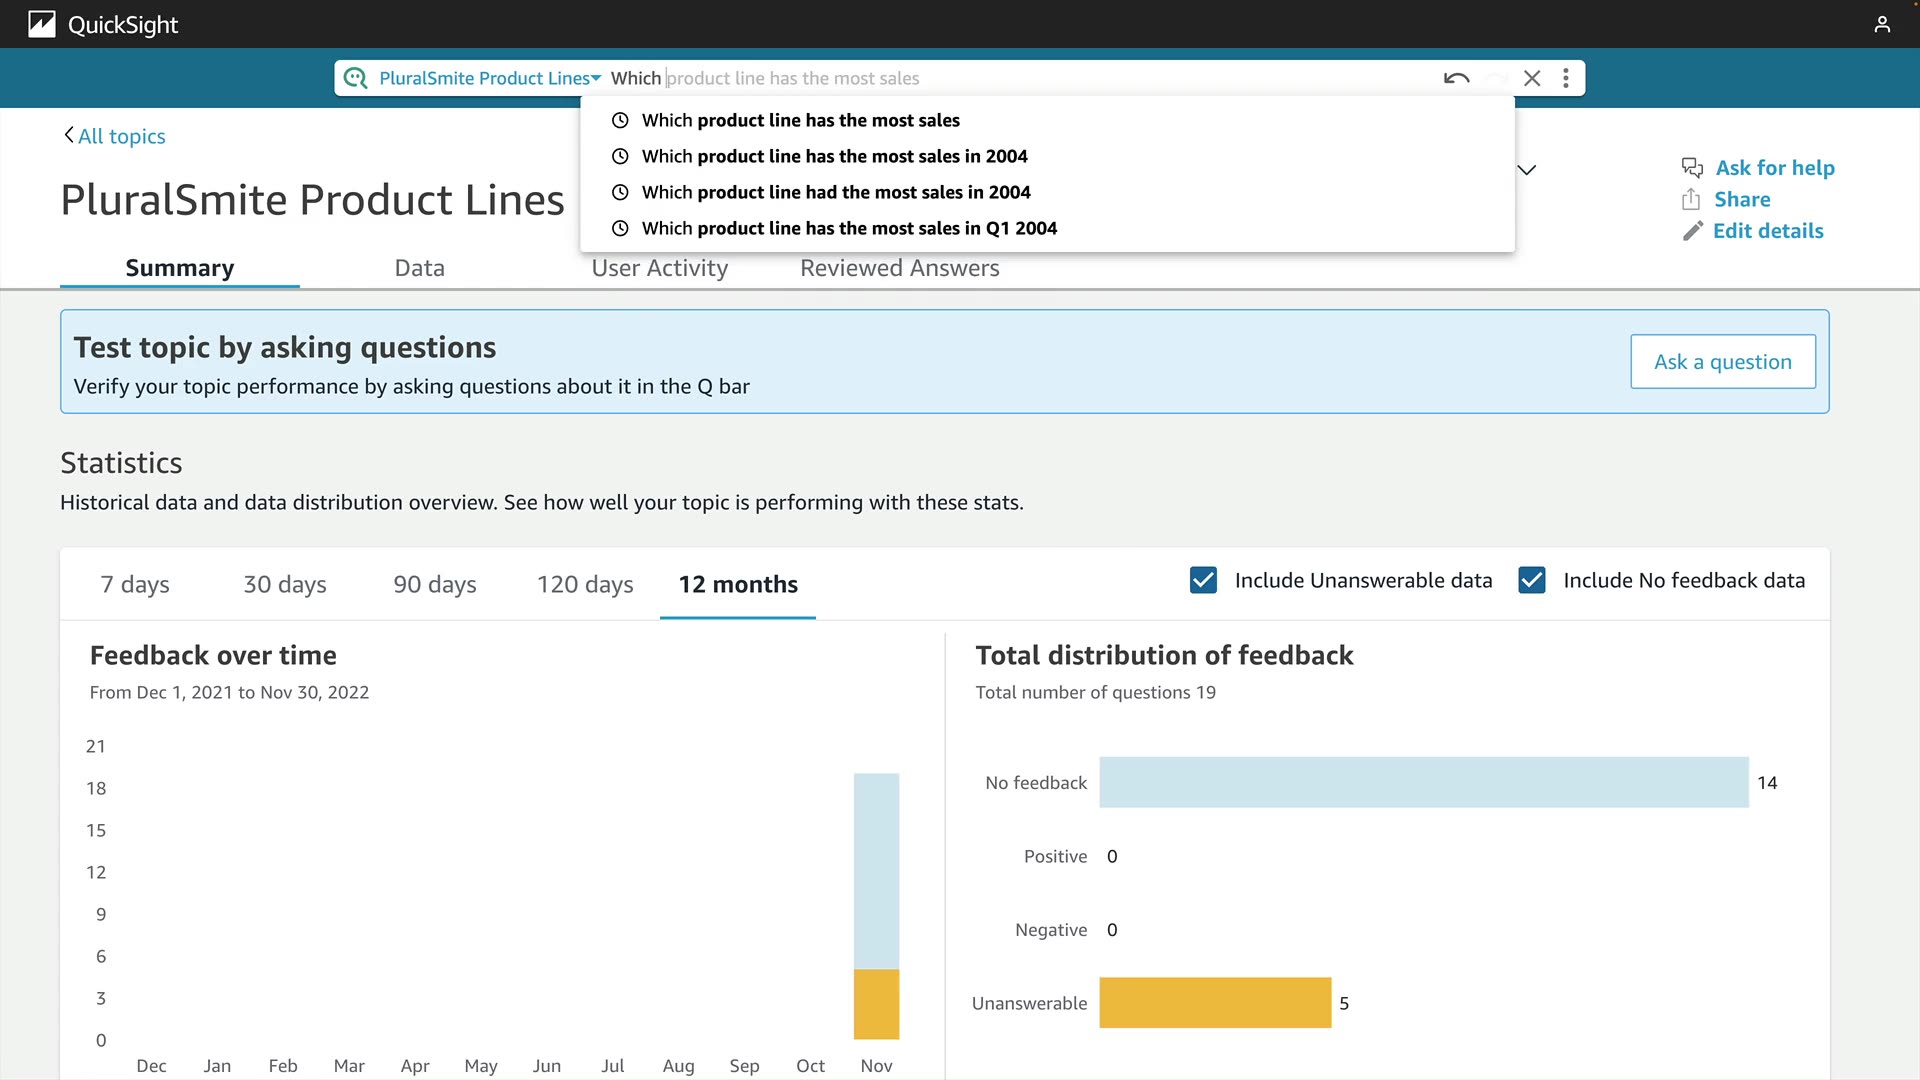Open the PluralSmite Product Lines topic dropdown

point(489,78)
